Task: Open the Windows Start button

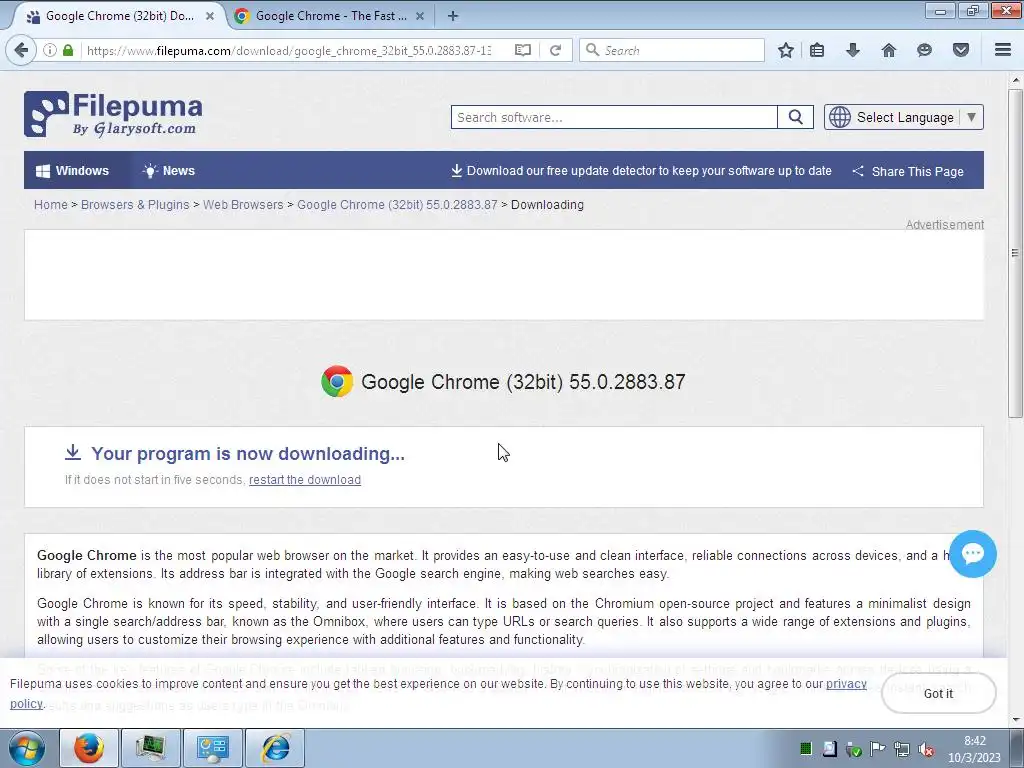Action: tap(26, 748)
